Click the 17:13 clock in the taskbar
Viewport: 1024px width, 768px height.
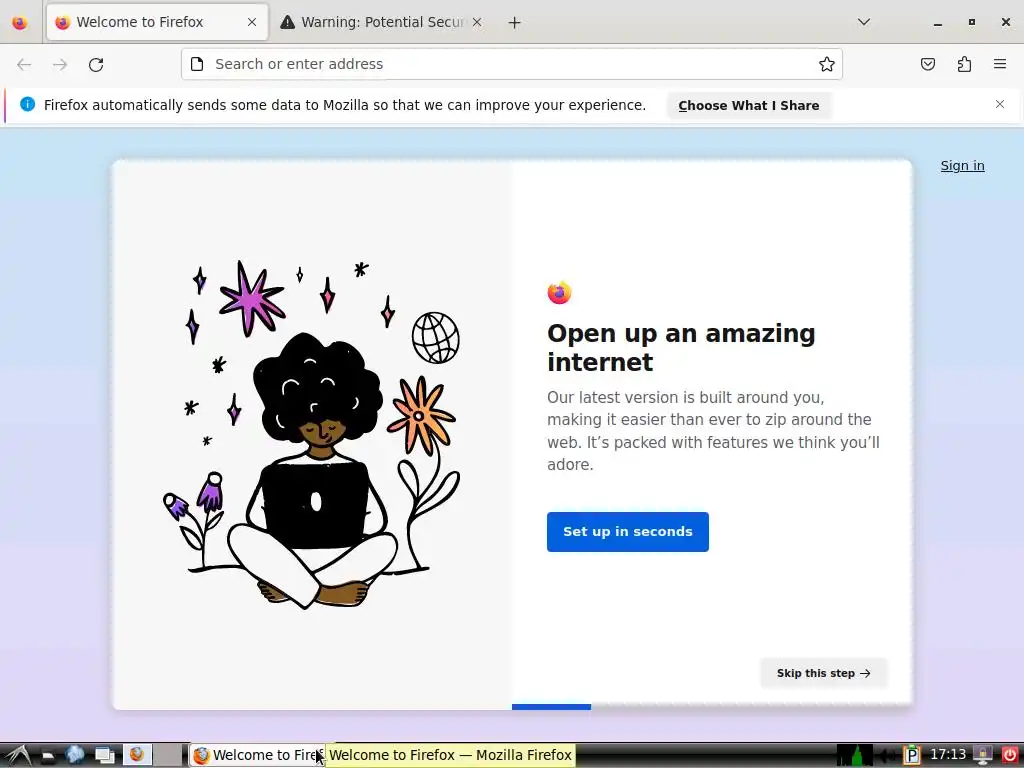click(948, 755)
